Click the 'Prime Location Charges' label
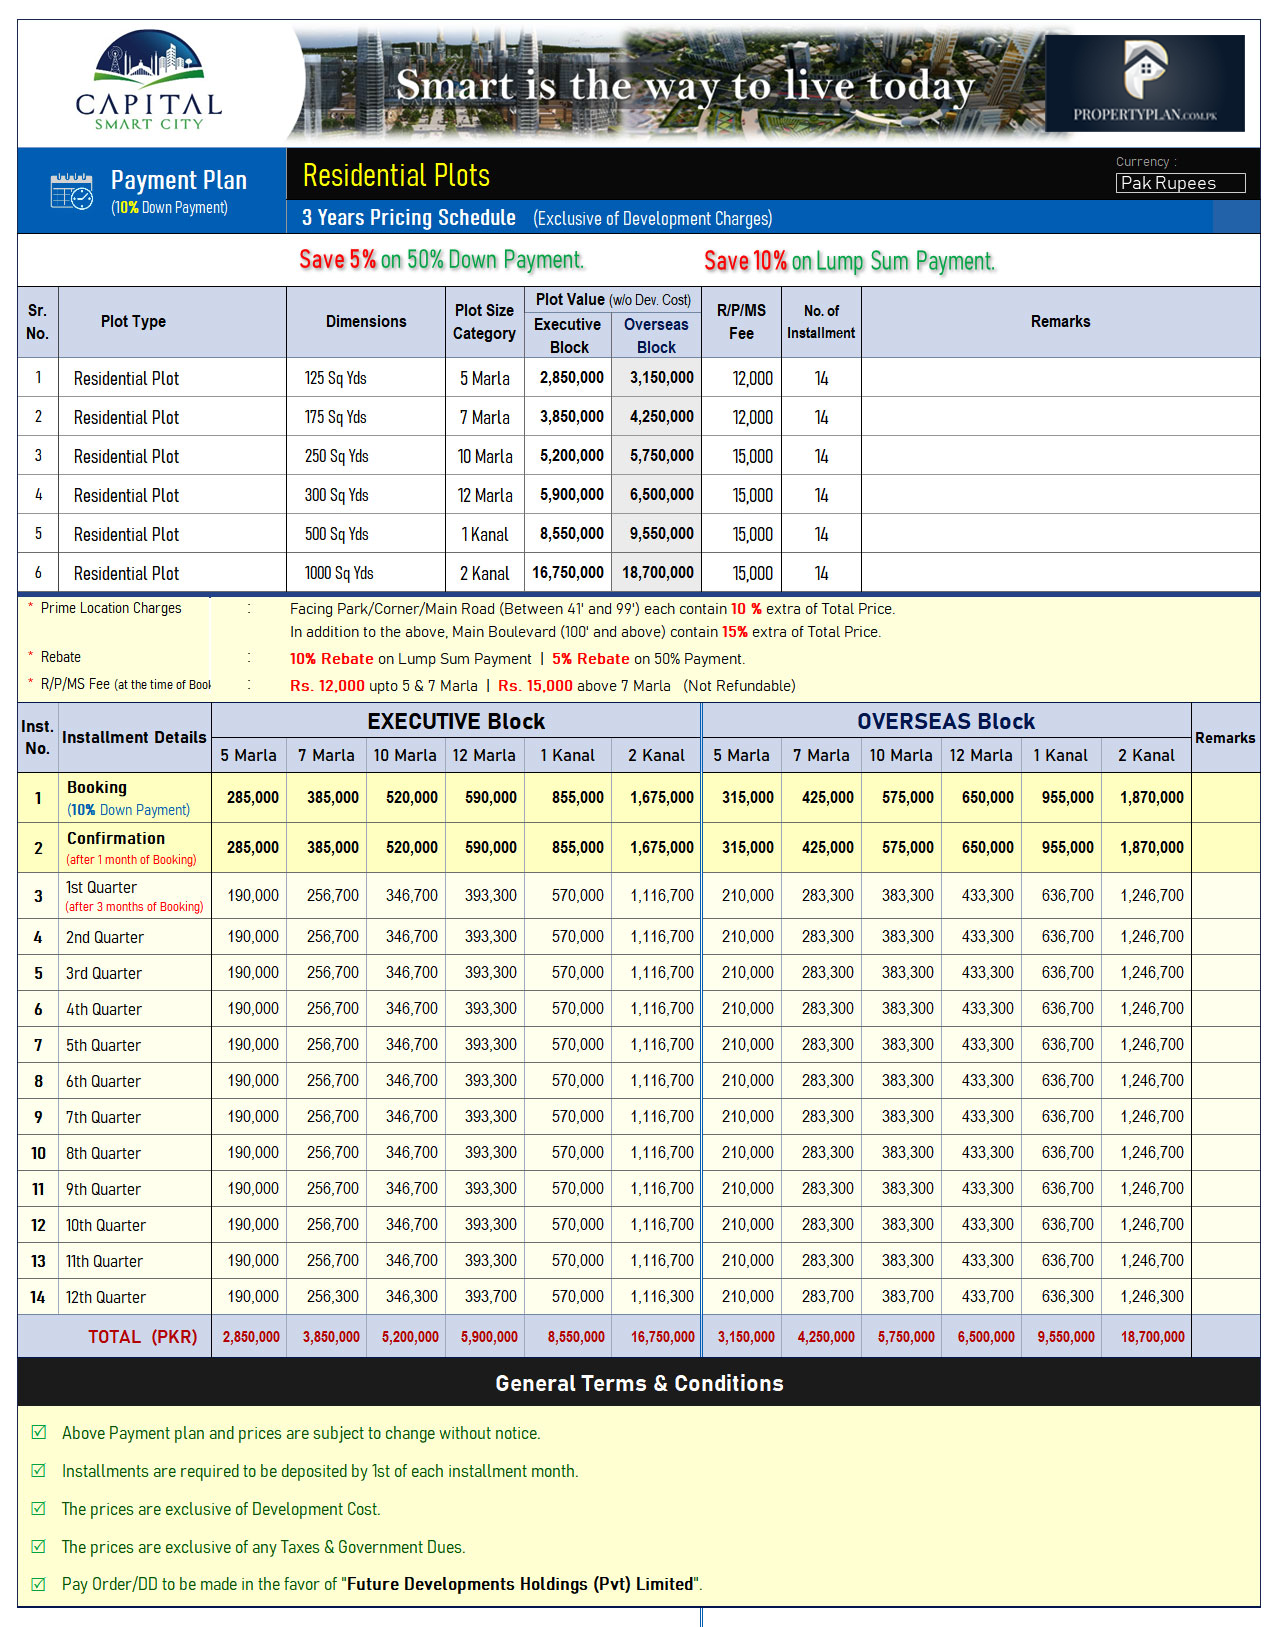Screen dimensions: 1279x1627 click(111, 608)
